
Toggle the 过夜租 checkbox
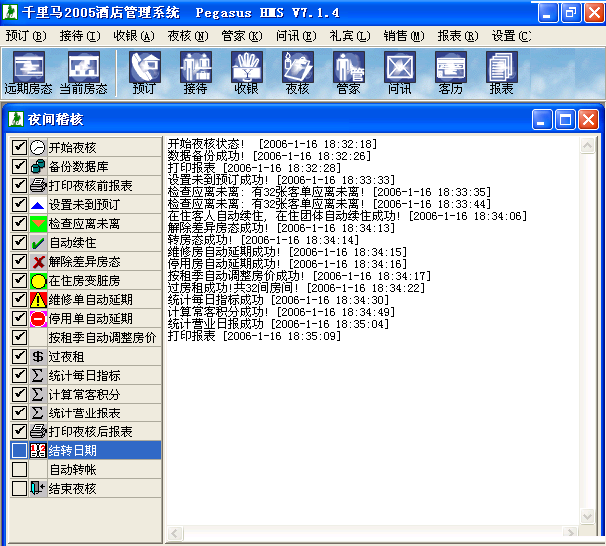click(x=19, y=356)
